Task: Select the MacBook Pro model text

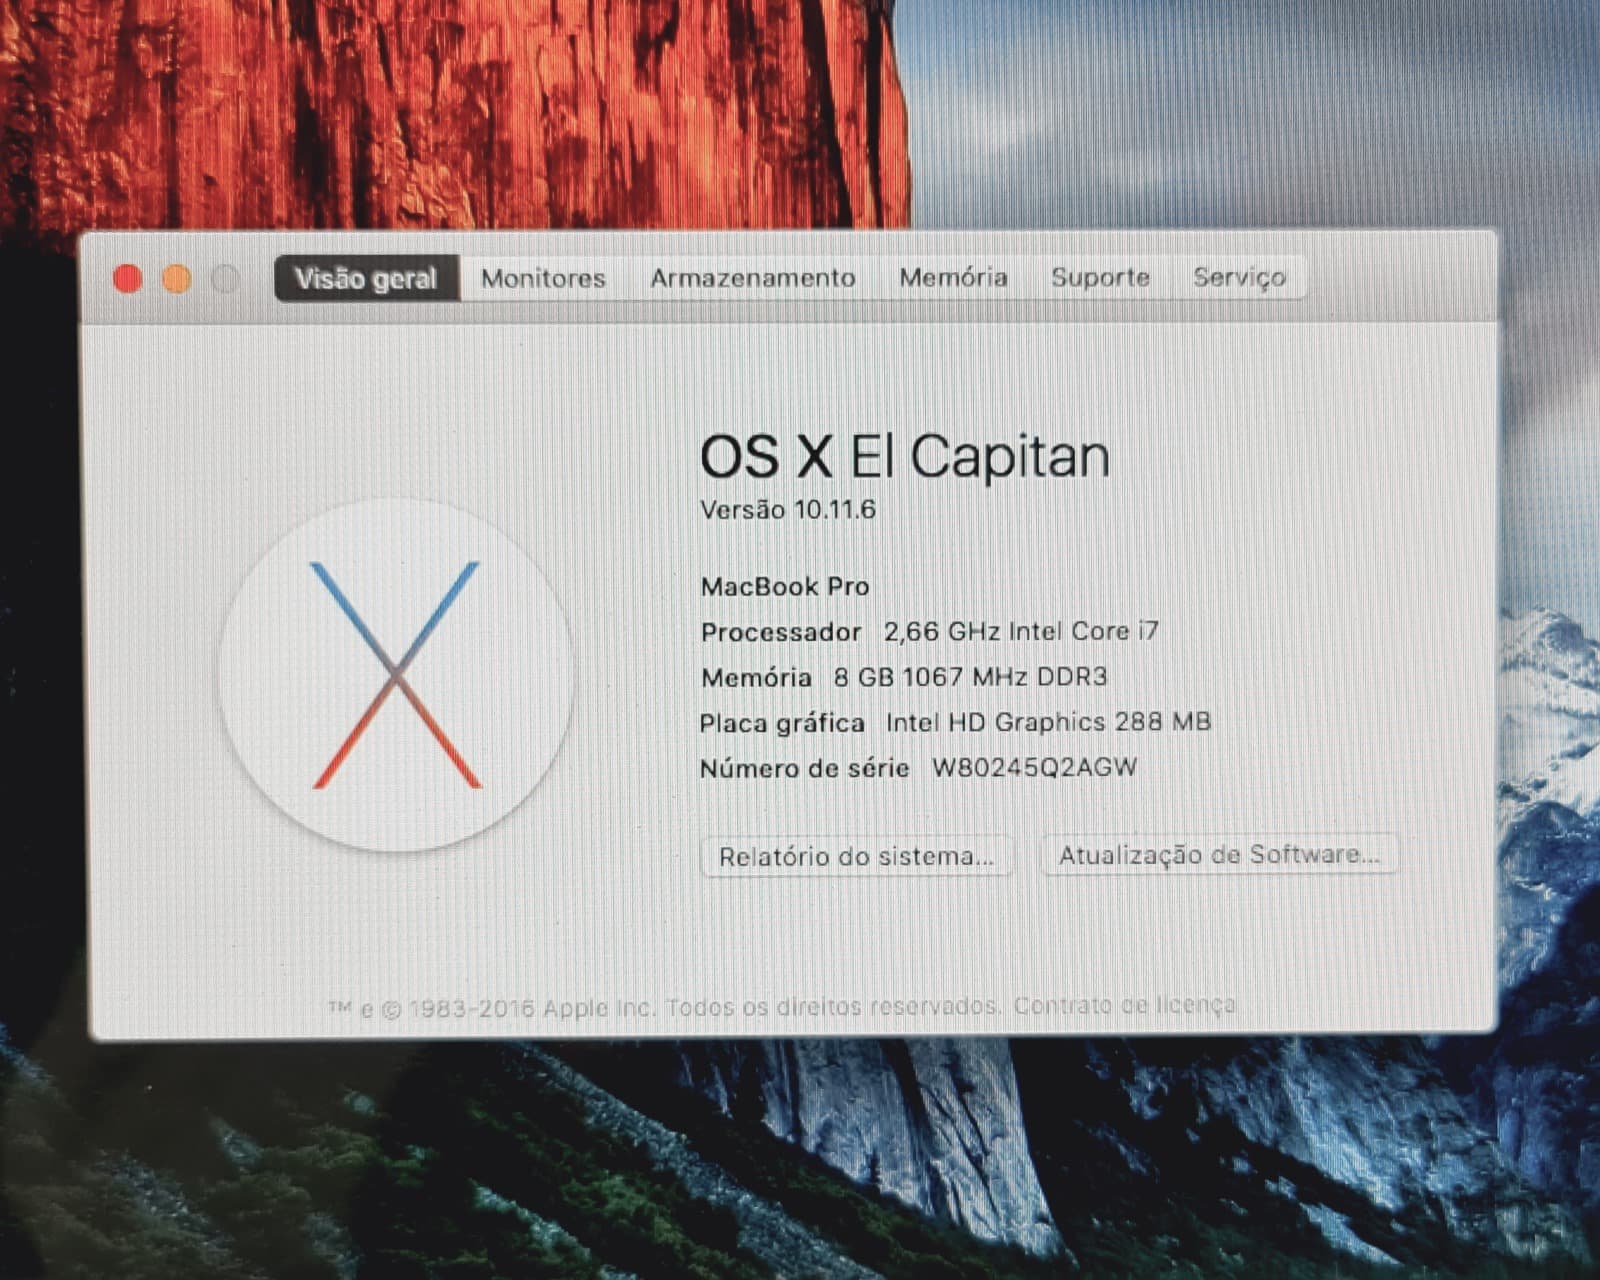Action: [x=785, y=587]
